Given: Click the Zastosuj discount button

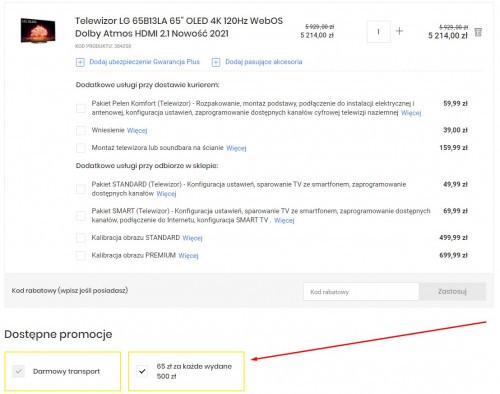Looking at the screenshot, I should [452, 292].
